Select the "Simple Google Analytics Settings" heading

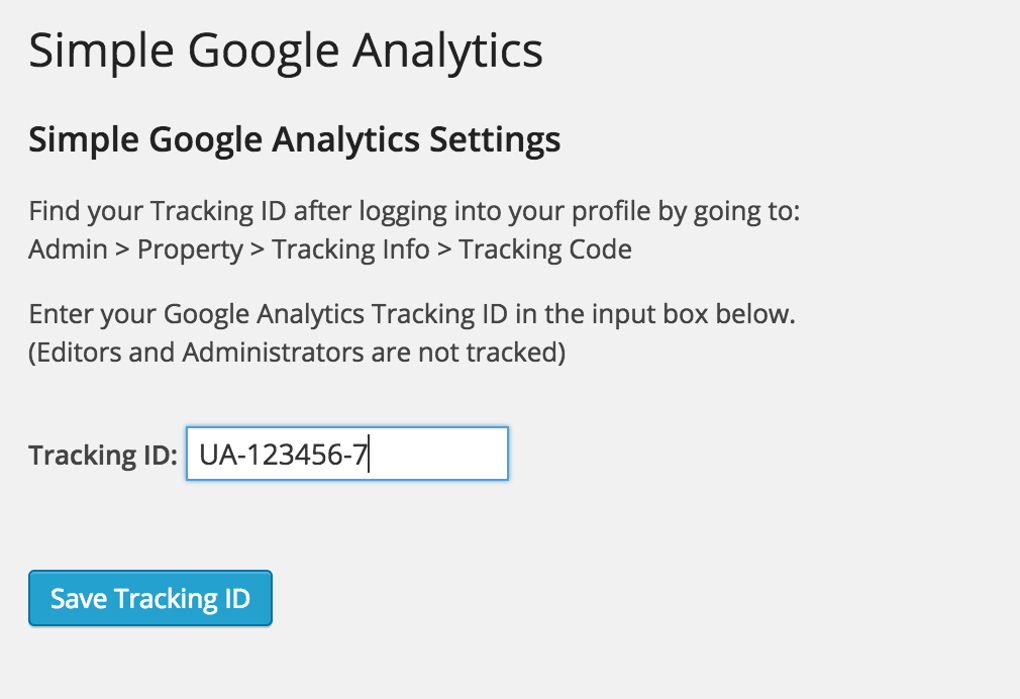(294, 140)
